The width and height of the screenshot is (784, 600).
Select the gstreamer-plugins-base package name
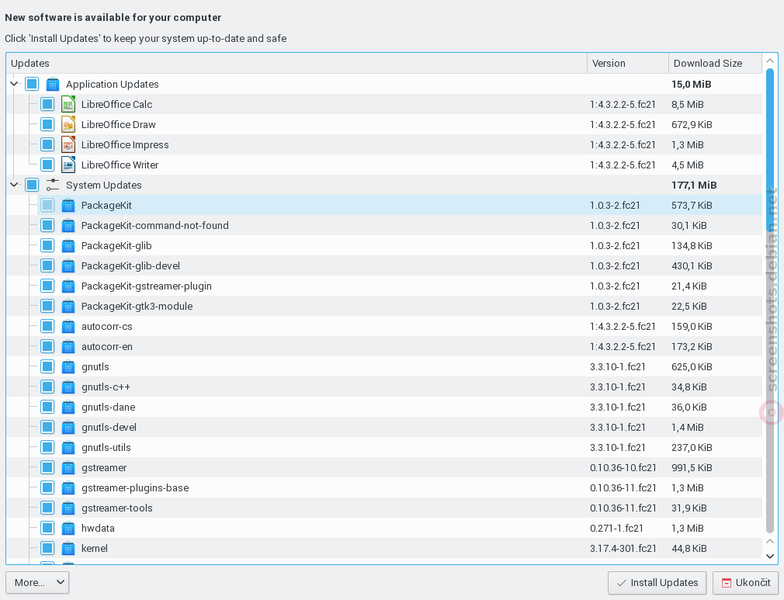[x=135, y=488]
